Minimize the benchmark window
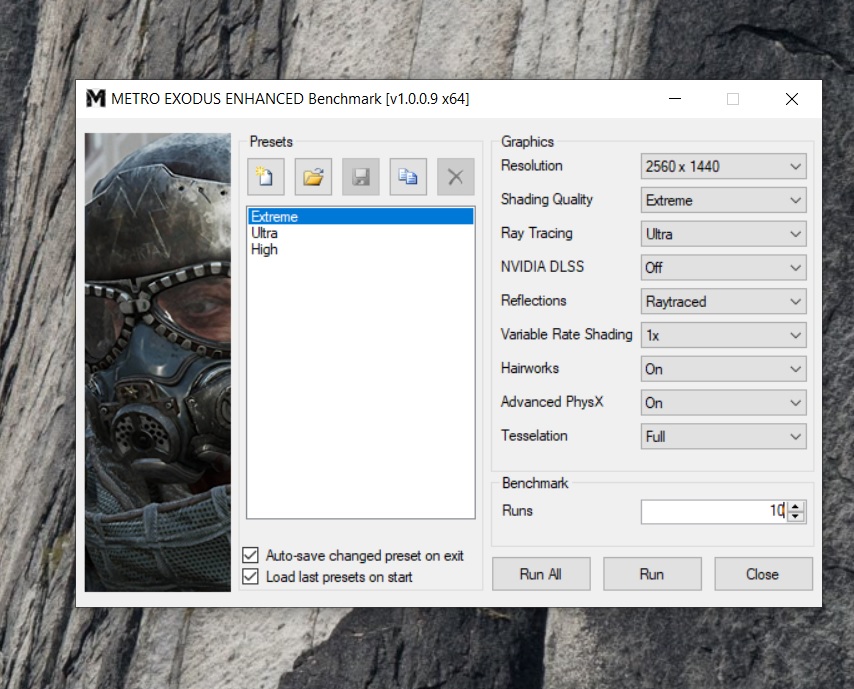Viewport: 854px width, 689px height. coord(675,99)
